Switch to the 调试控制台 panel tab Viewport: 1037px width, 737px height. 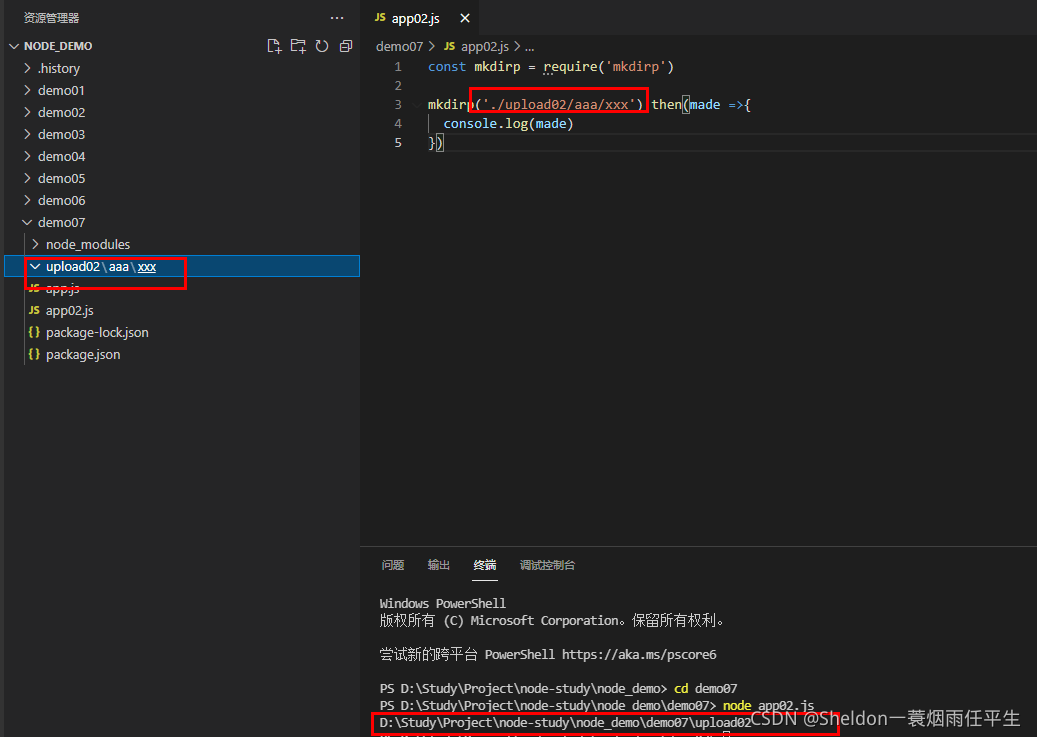pos(547,565)
